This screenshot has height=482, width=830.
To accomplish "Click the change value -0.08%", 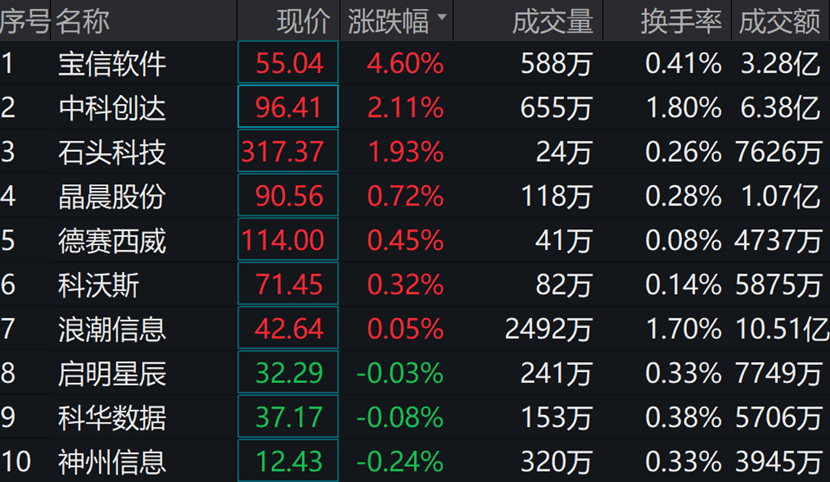I will tap(400, 417).
